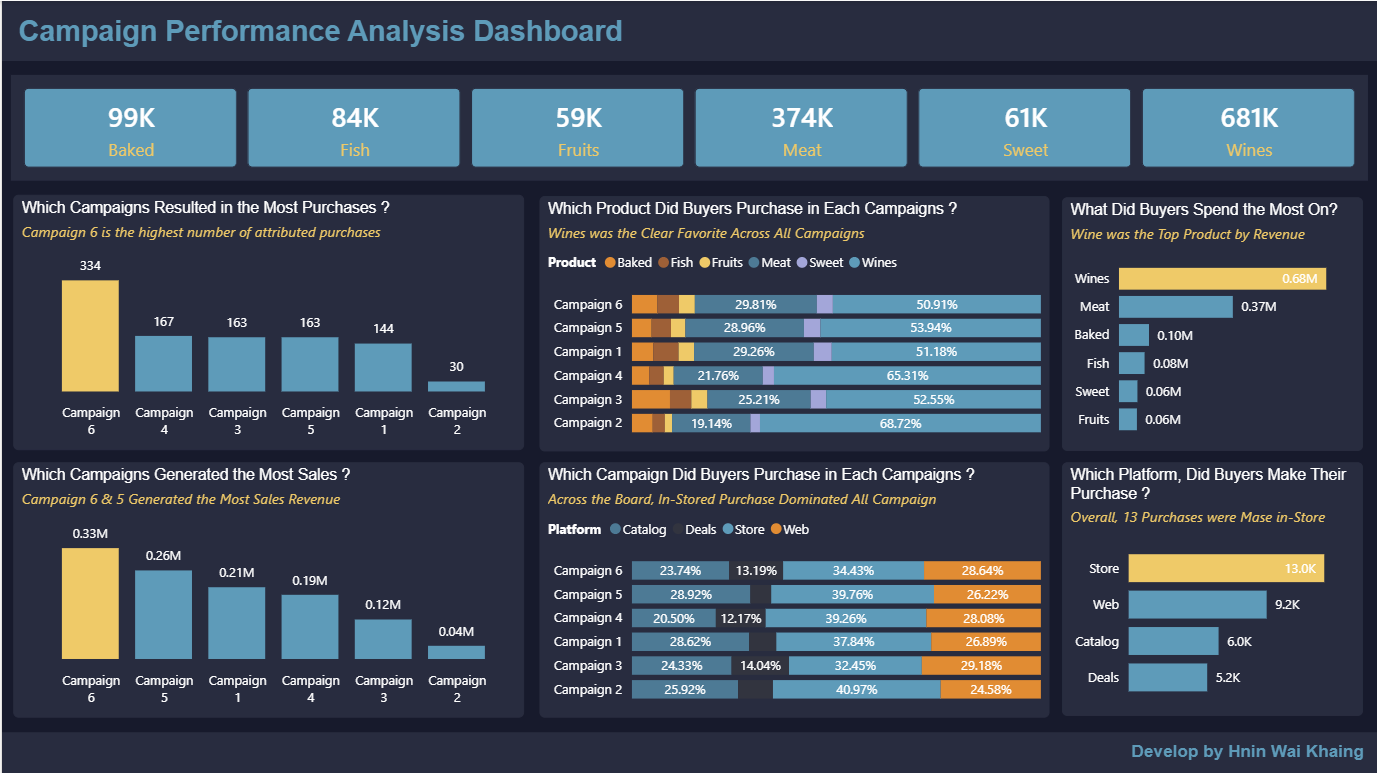
Task: Select the Campaign 6 purchases bar
Action: click(90, 335)
